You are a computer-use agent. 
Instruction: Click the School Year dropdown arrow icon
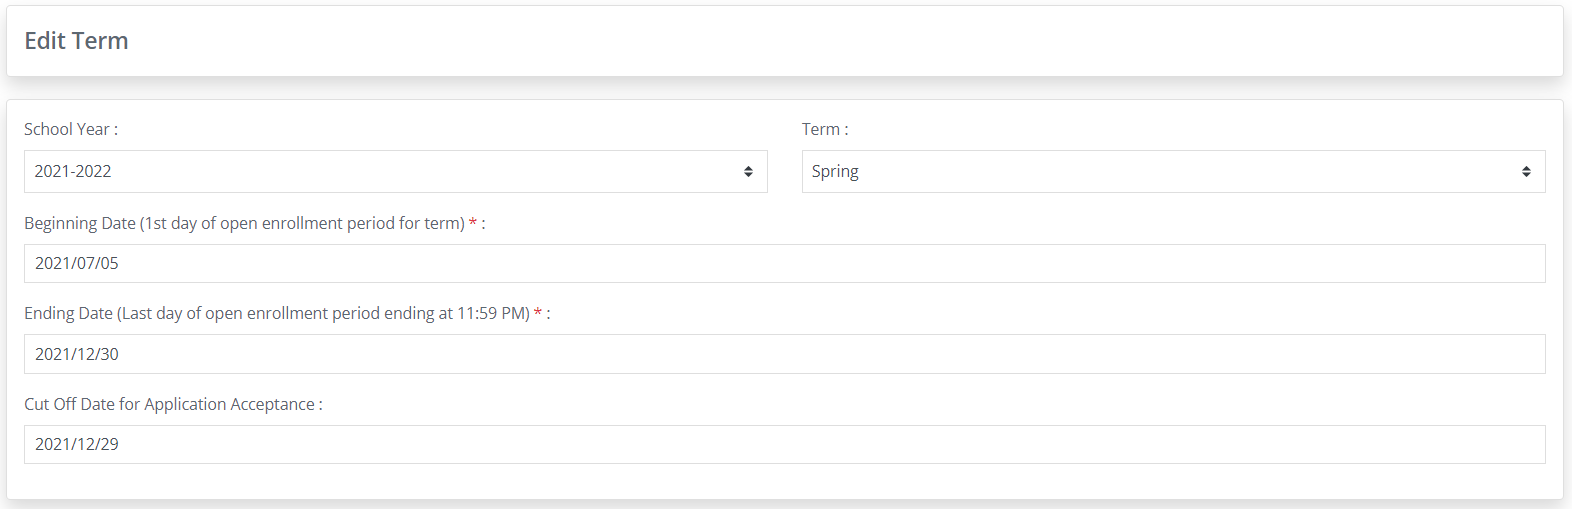tap(748, 172)
